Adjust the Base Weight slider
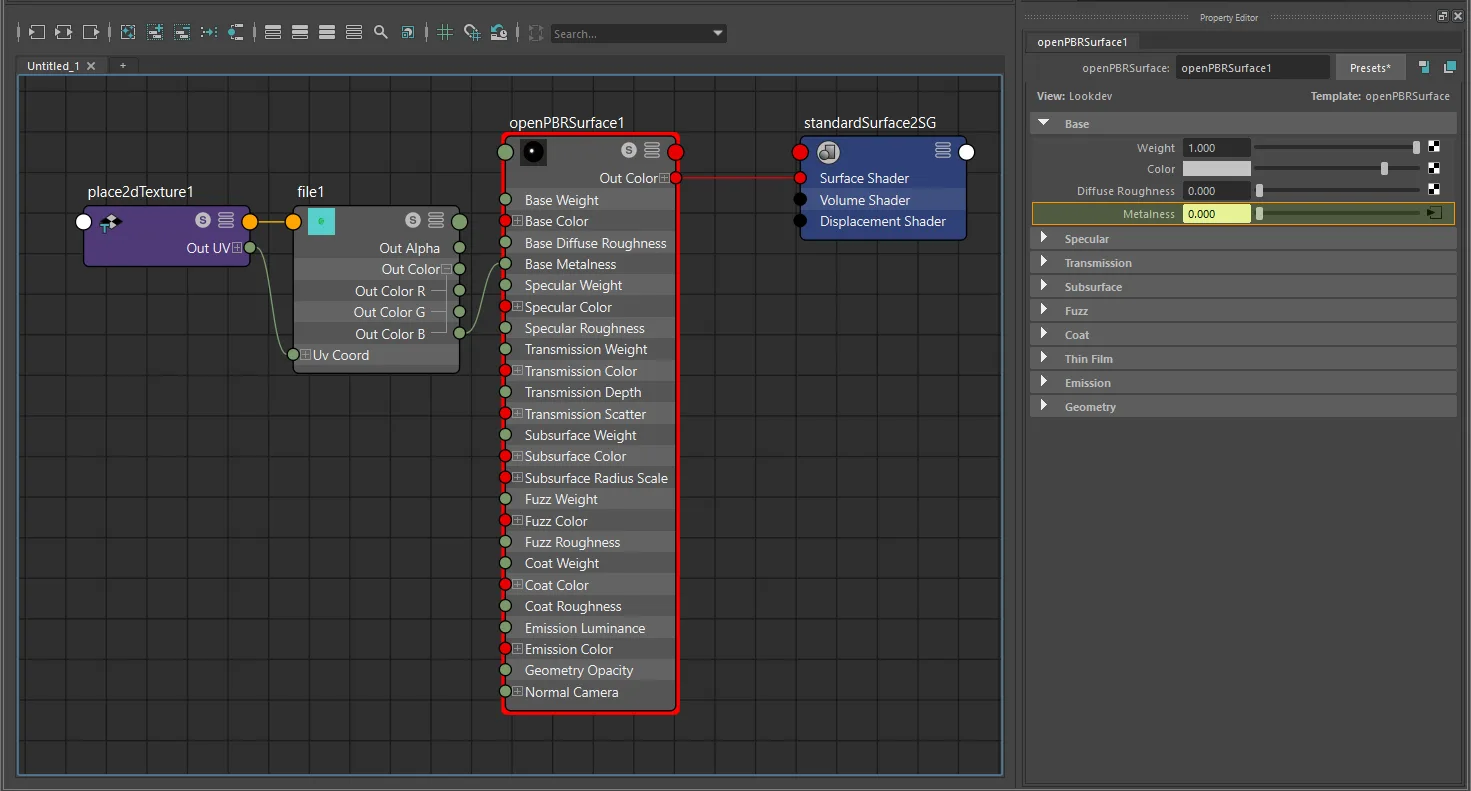The image size is (1471, 791). click(x=1337, y=147)
